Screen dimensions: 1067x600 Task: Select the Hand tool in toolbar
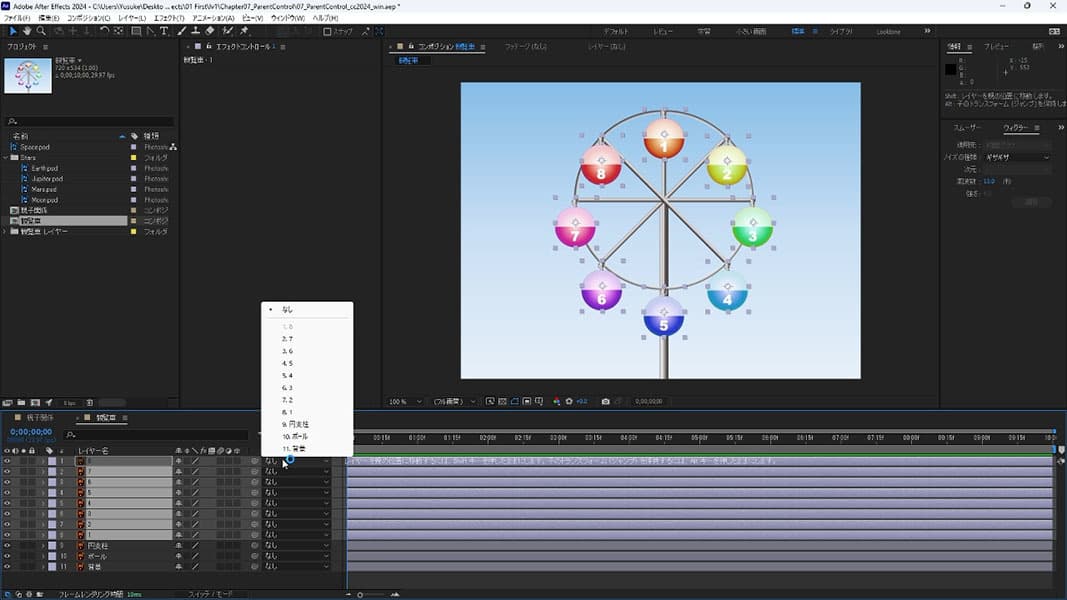click(x=27, y=31)
